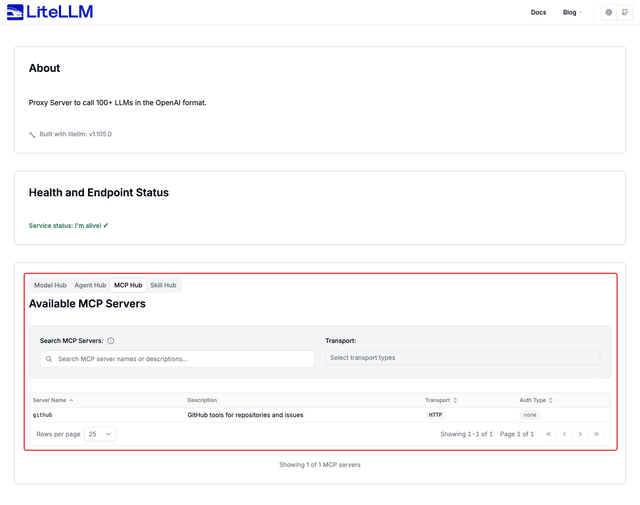Click Showing 1-1 of 1 text

coord(466,434)
